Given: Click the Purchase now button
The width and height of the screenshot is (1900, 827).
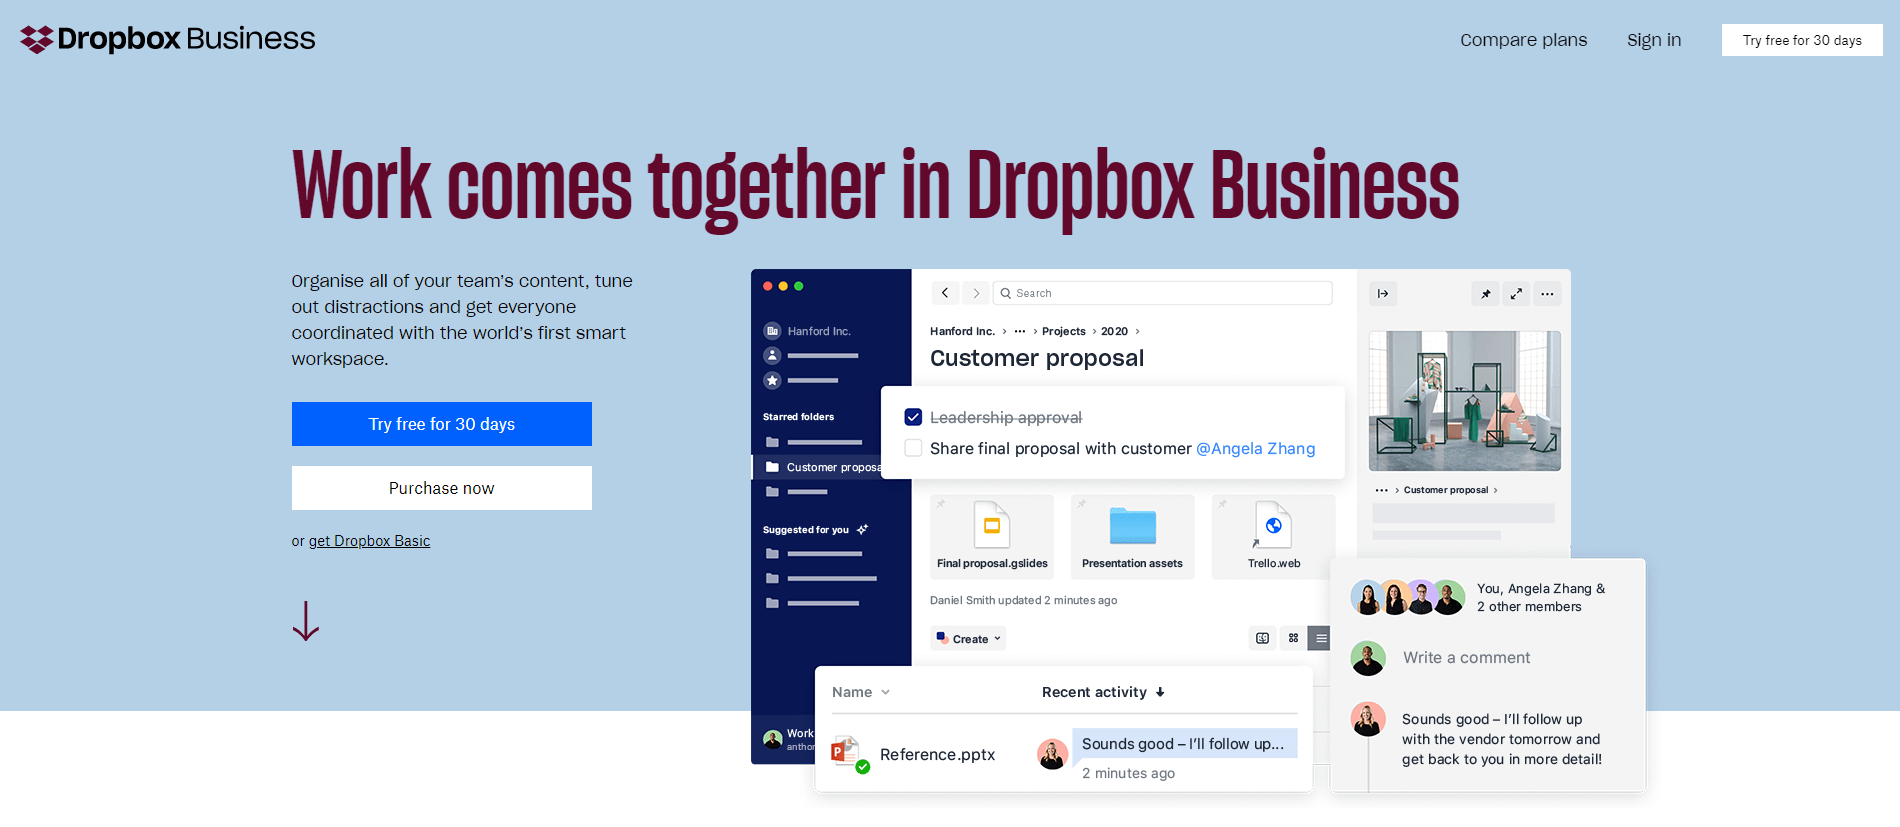Looking at the screenshot, I should [x=442, y=488].
